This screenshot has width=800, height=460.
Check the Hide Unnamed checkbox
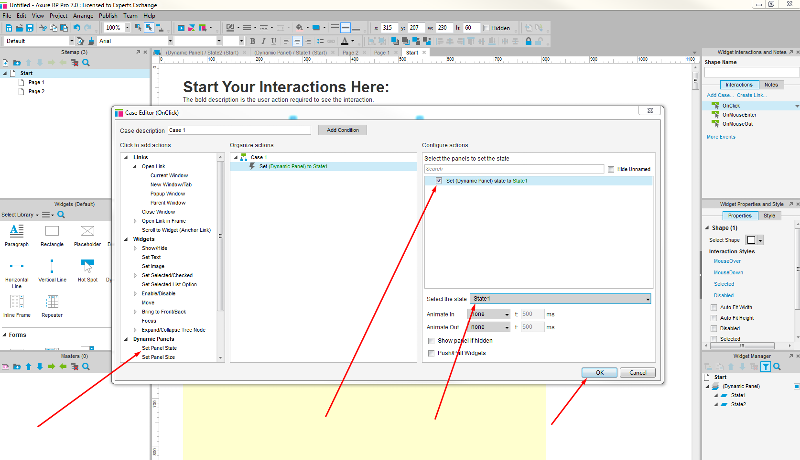point(611,169)
